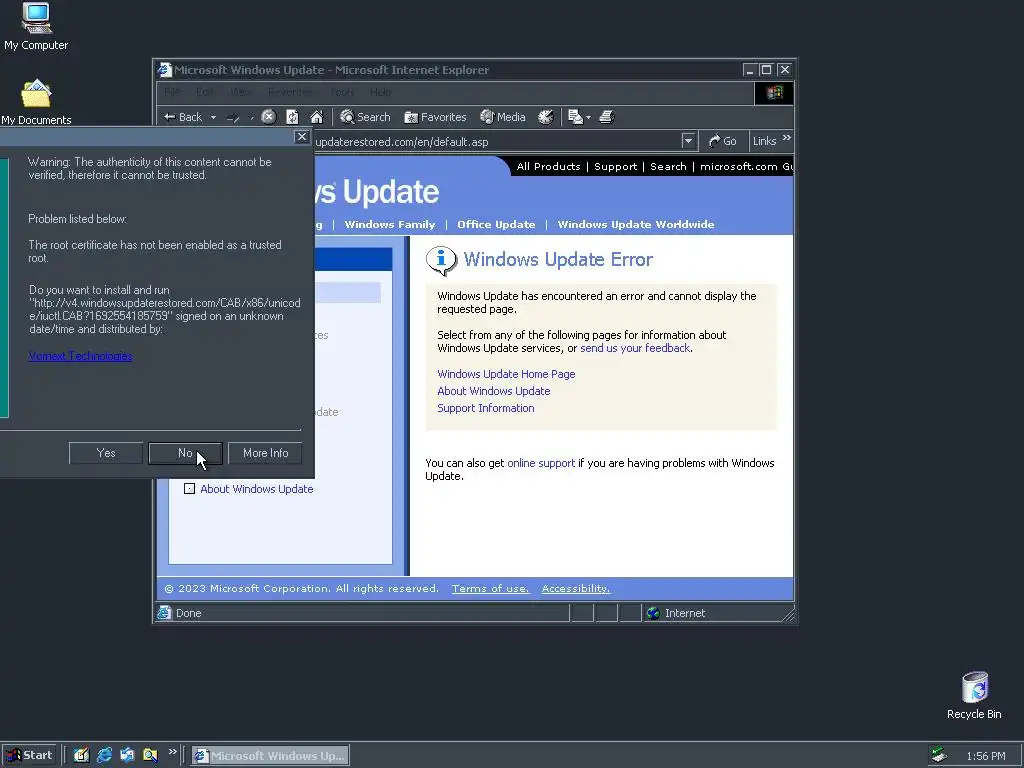
Task: Open Windows Update Home Page link
Action: coord(506,374)
